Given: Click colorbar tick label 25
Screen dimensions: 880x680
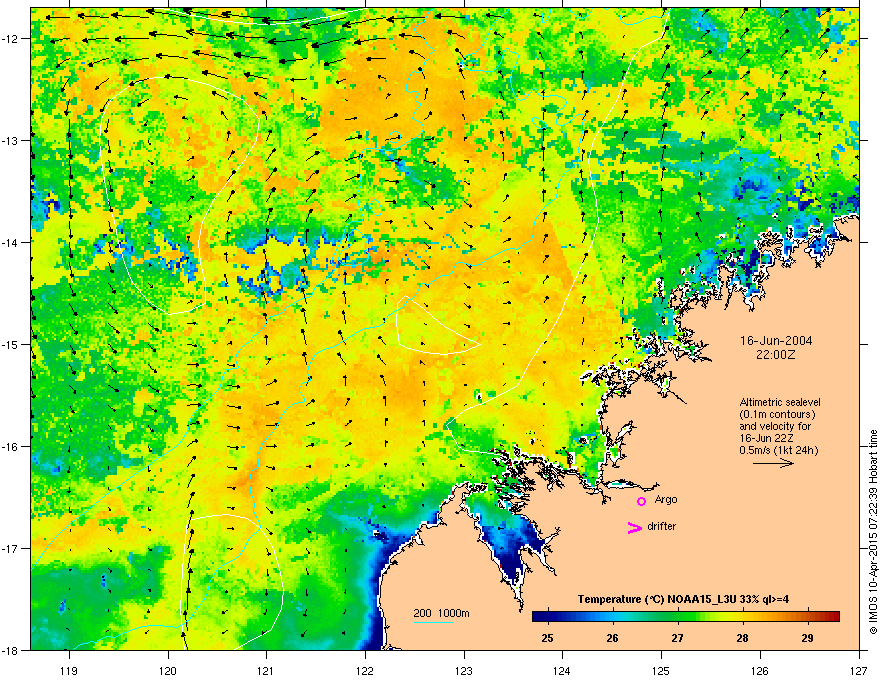Looking at the screenshot, I should pyautogui.click(x=547, y=638).
